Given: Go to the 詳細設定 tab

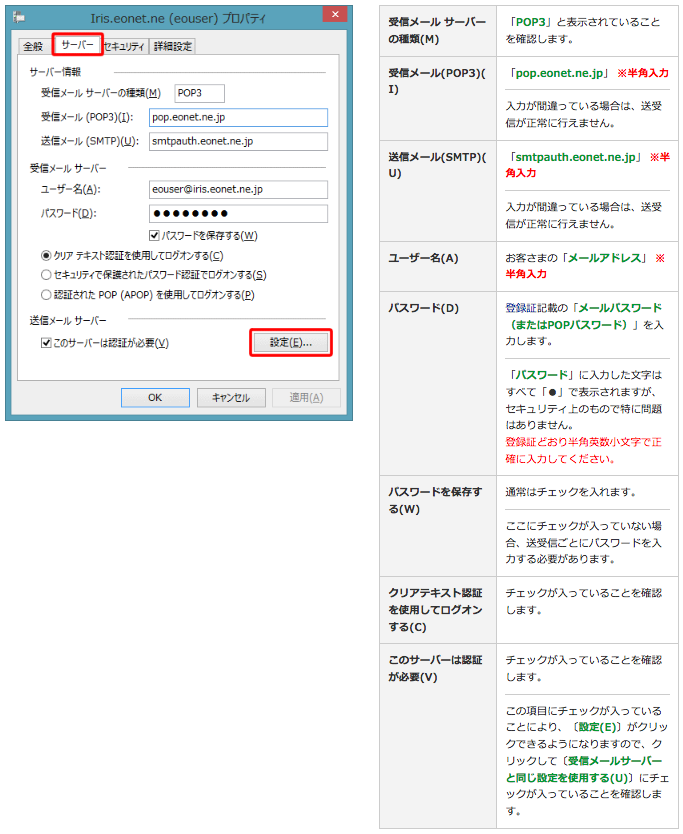Looking at the screenshot, I should click(x=173, y=47).
